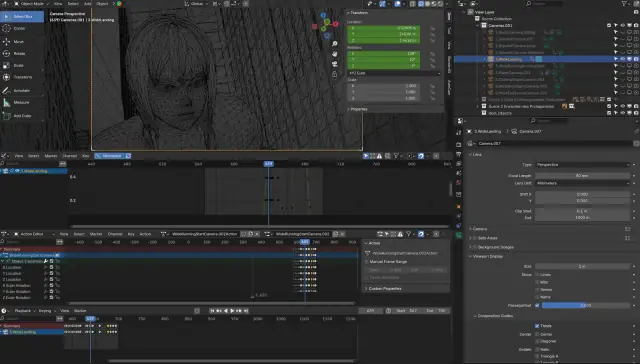Screen dimensions: 640x364
Task: Enable the Limits show checkbox
Action: [x=537, y=275]
